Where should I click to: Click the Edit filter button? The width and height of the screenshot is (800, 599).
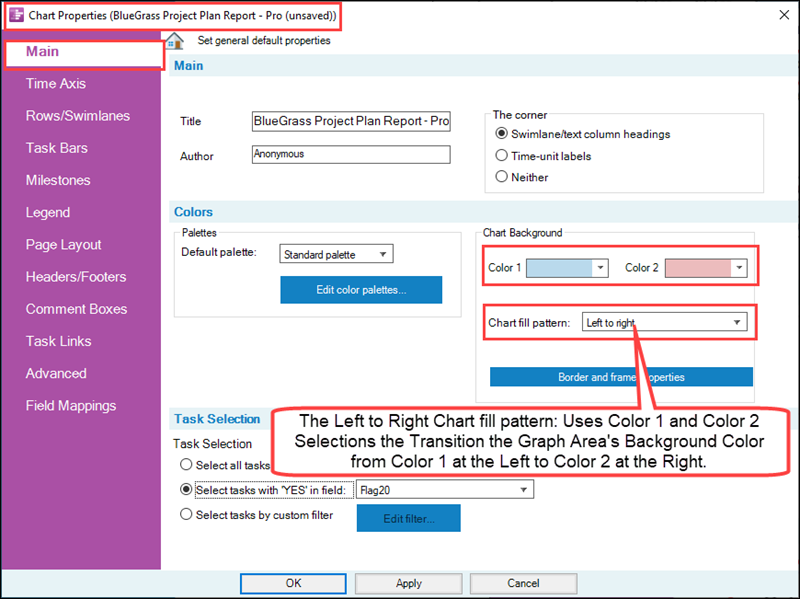tap(408, 518)
